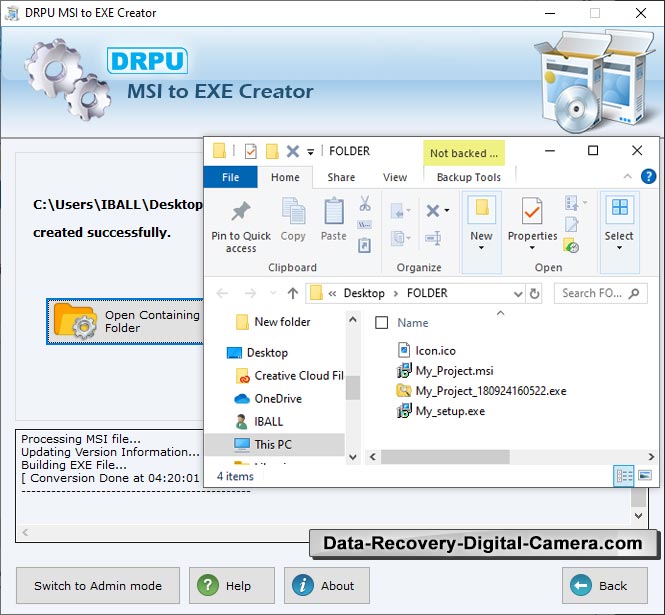Click the Up one level arrow
This screenshot has height=615, width=665.
[293, 293]
